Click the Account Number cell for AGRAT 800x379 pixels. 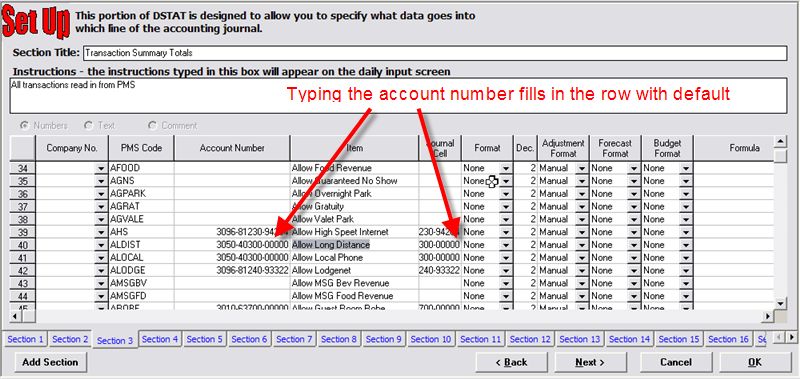(x=232, y=207)
